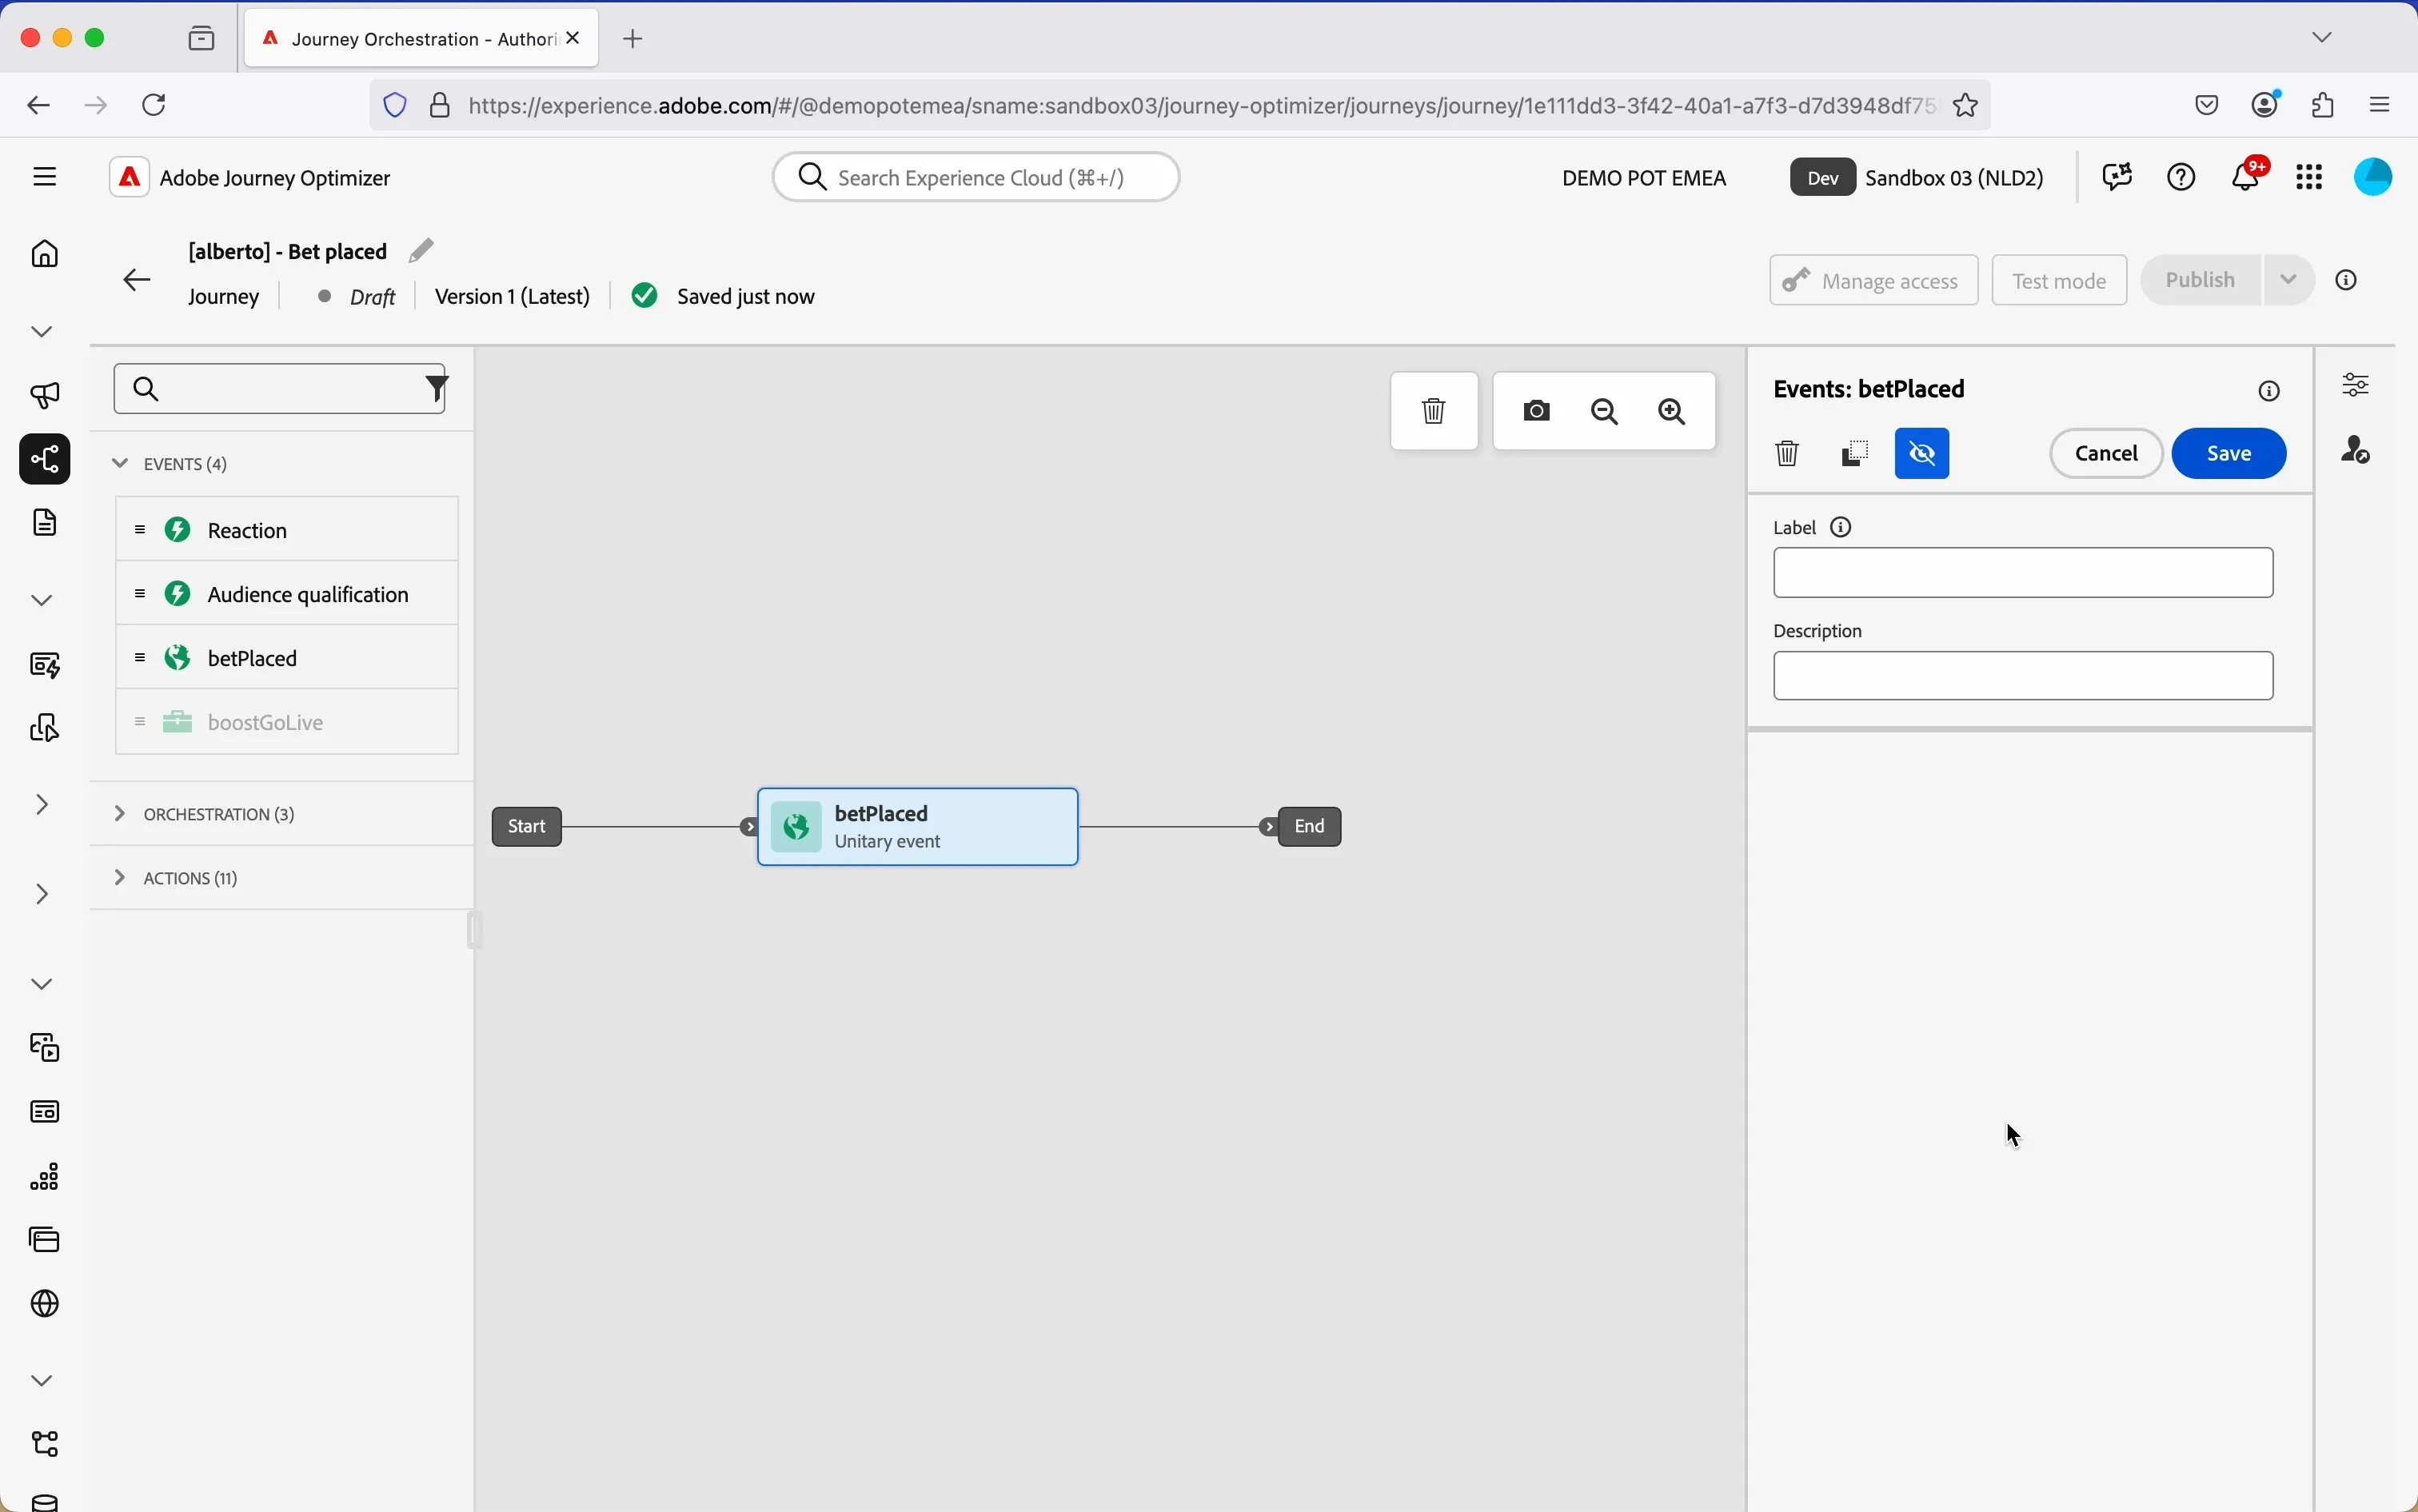Open a new browser tab

[634, 39]
